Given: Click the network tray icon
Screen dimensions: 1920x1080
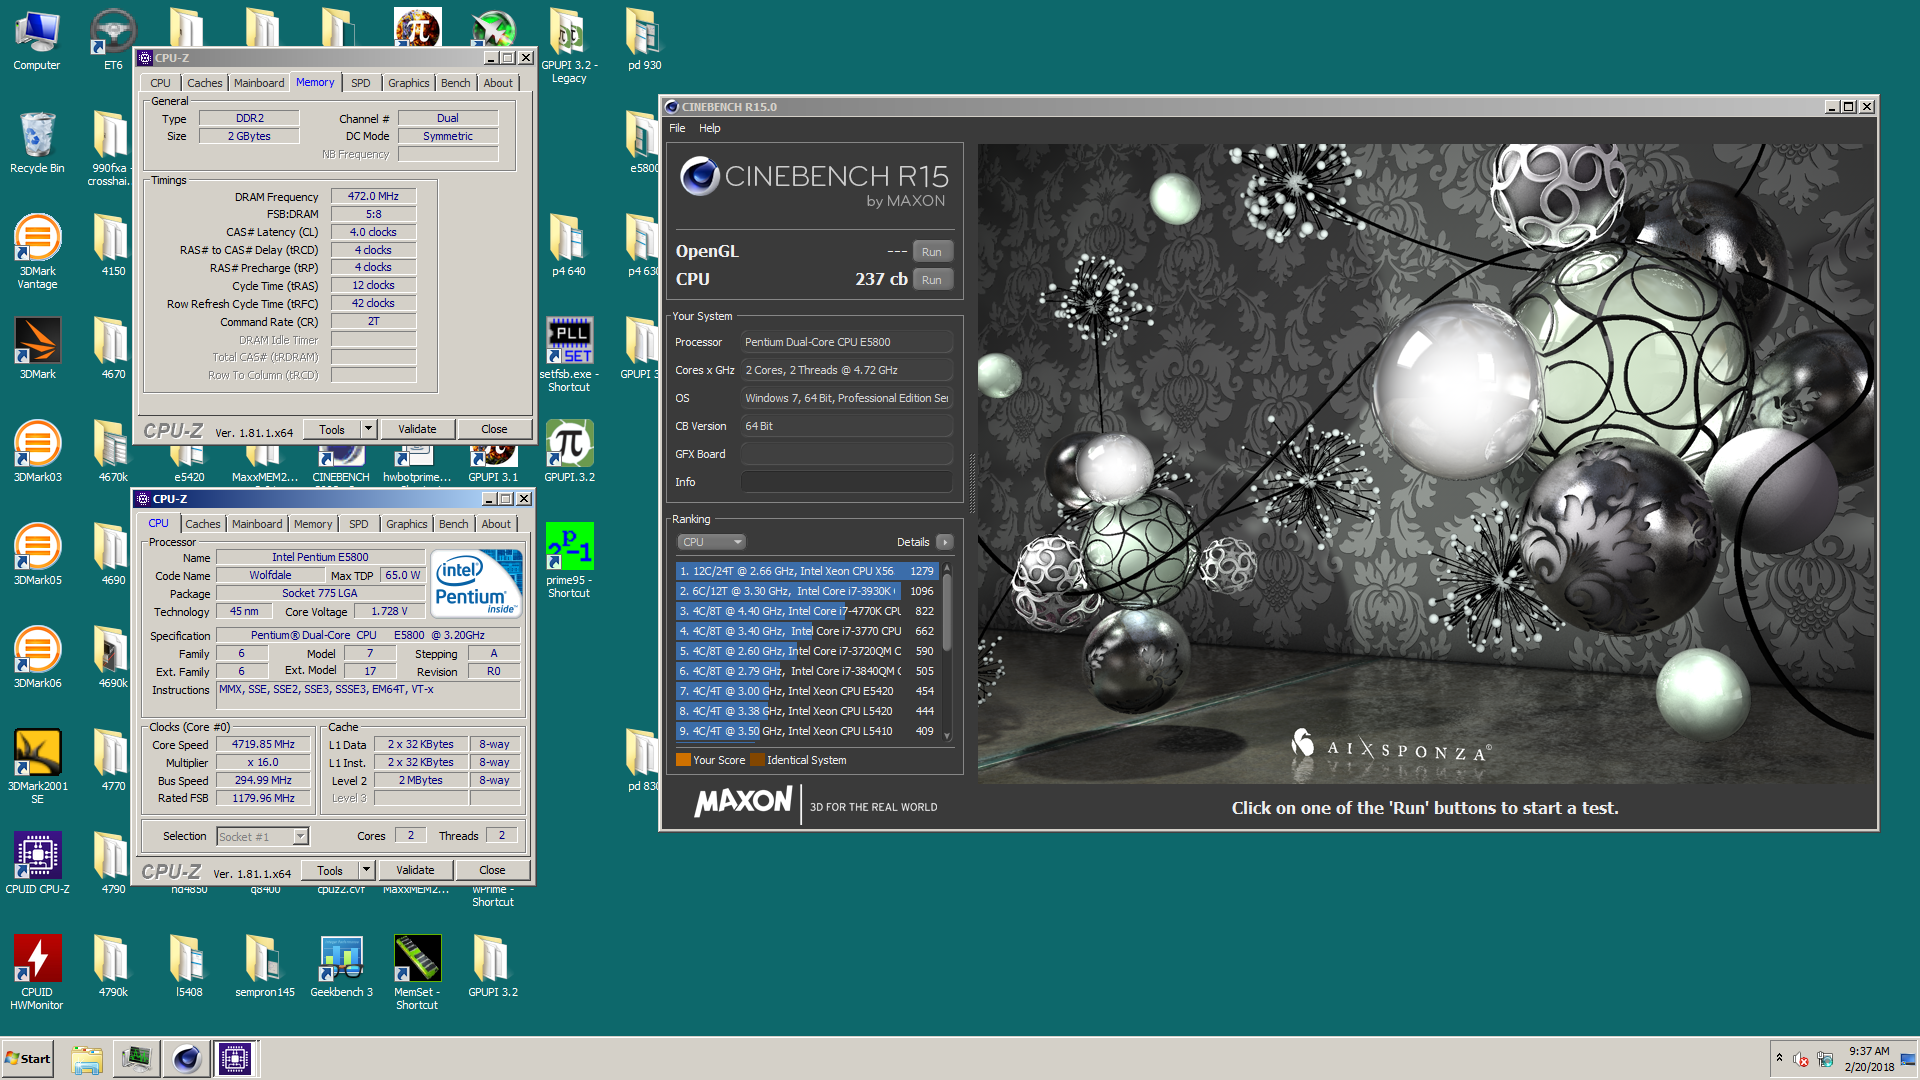Looking at the screenshot, I should click(x=1825, y=1059).
